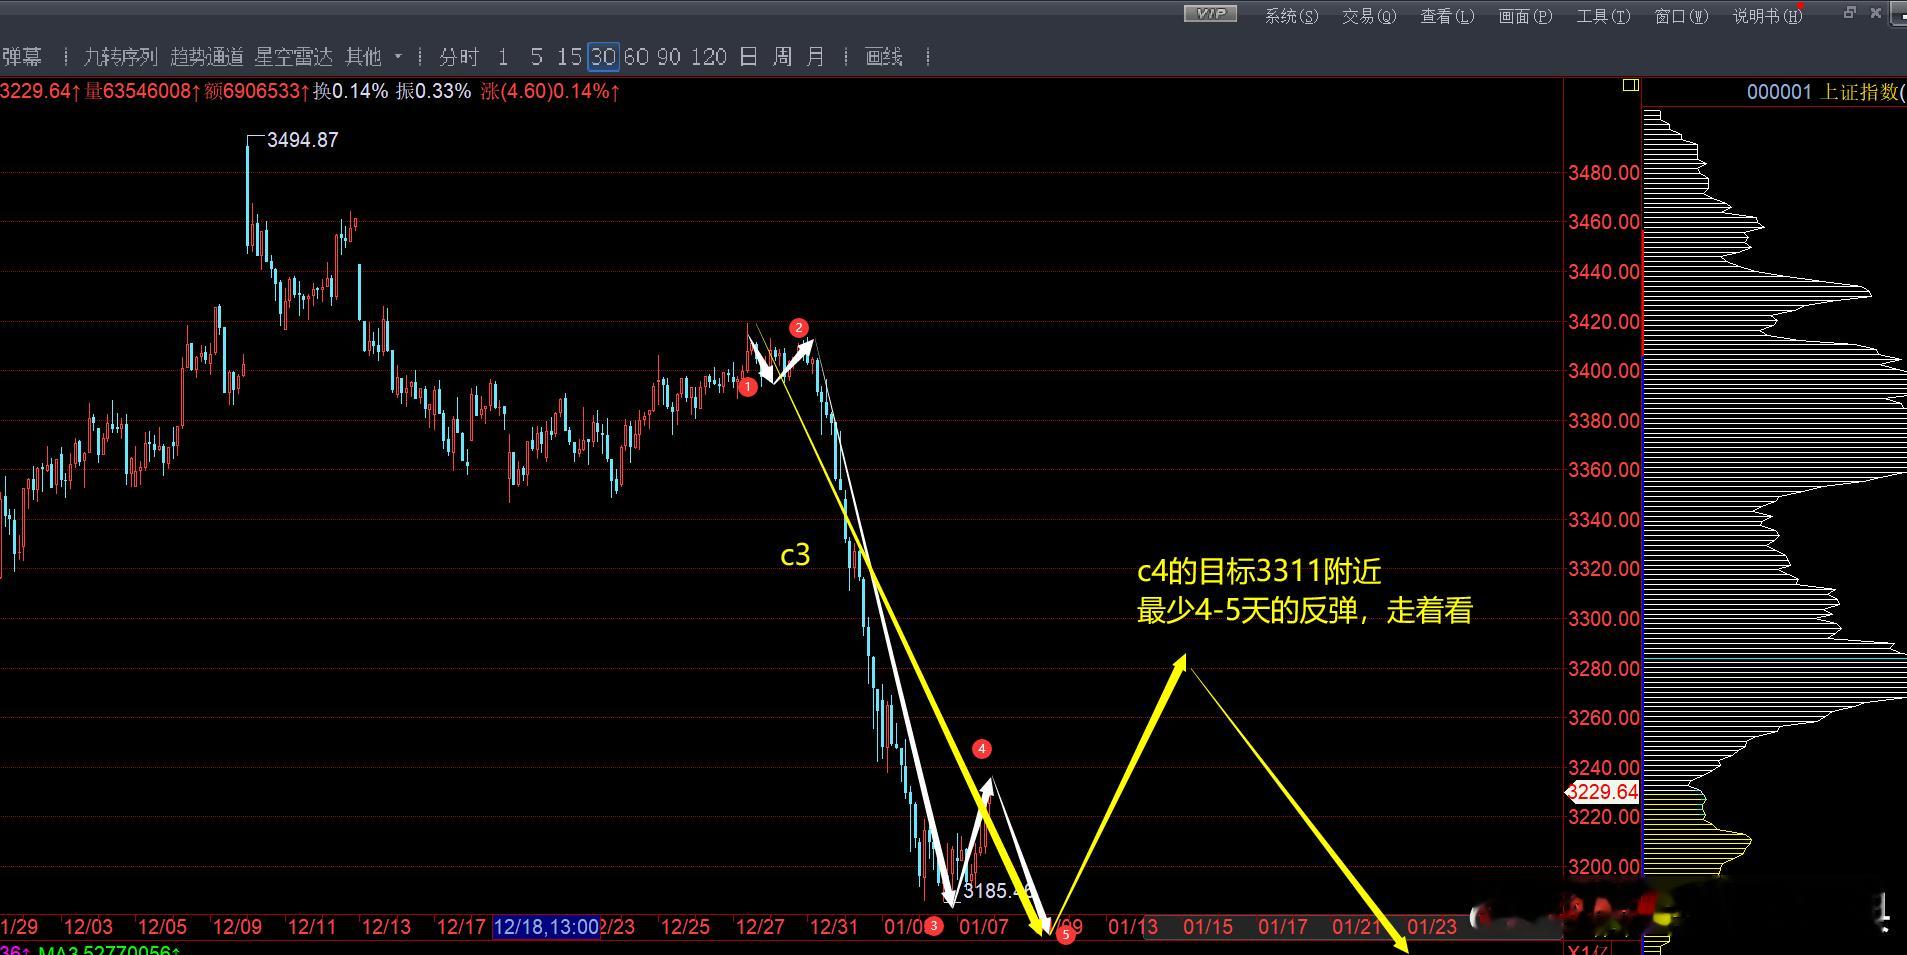1907x955 pixels.
Task: Open the 查看(L) menu
Action: pos(1447,16)
